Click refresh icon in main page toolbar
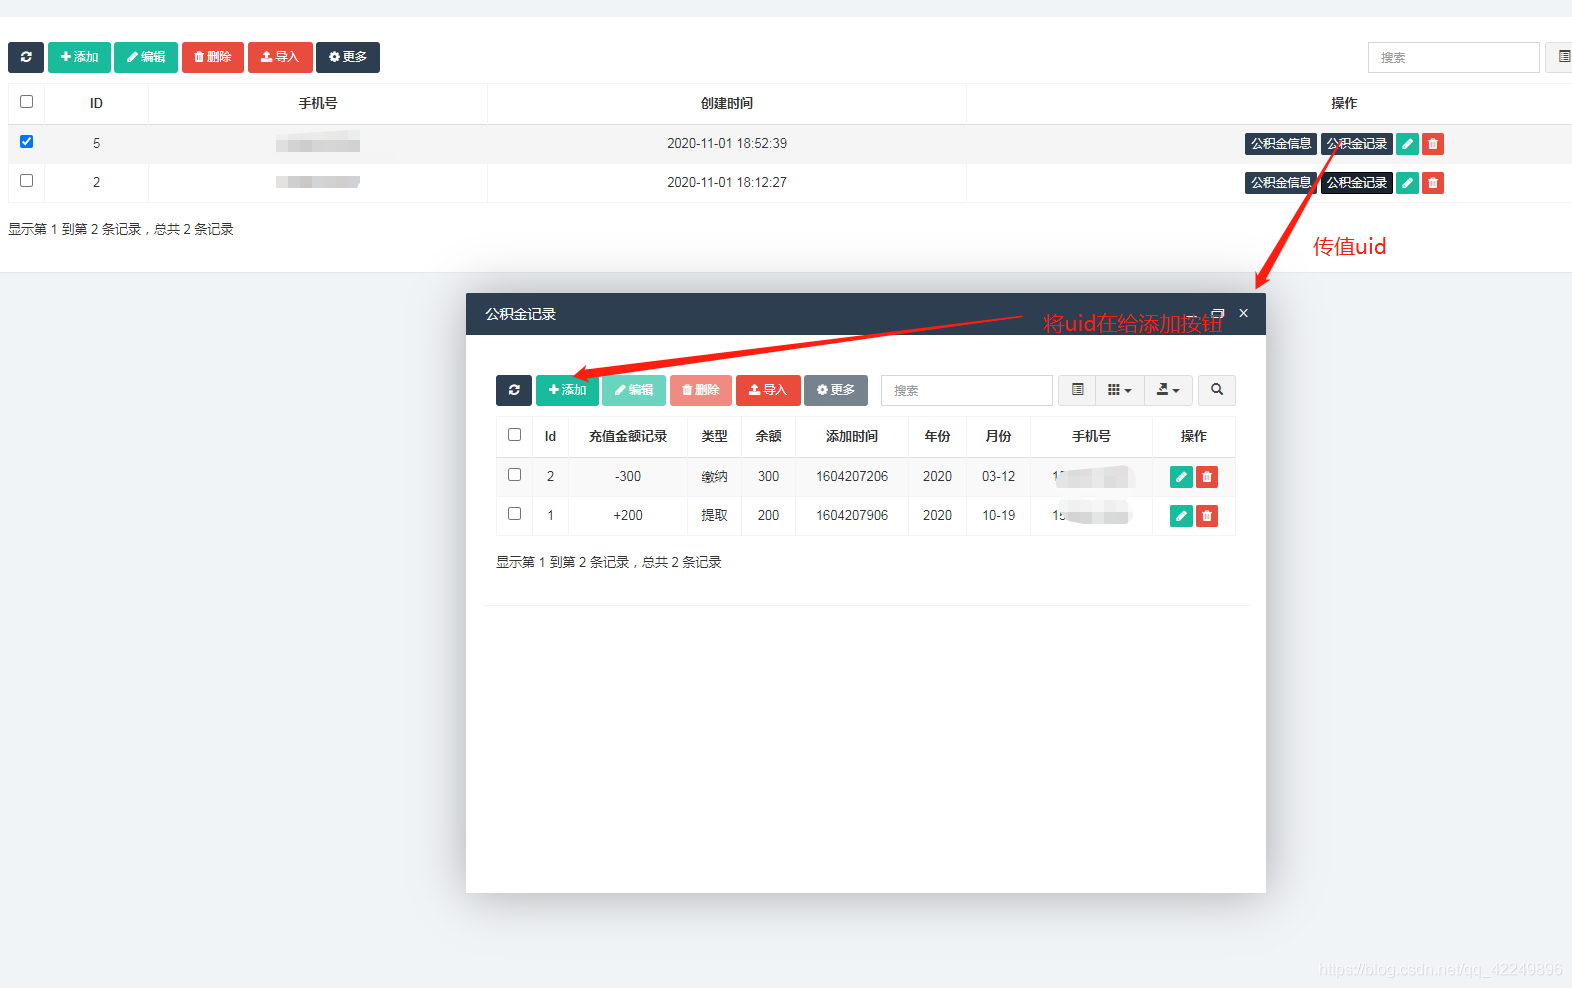This screenshot has width=1572, height=988. (26, 57)
